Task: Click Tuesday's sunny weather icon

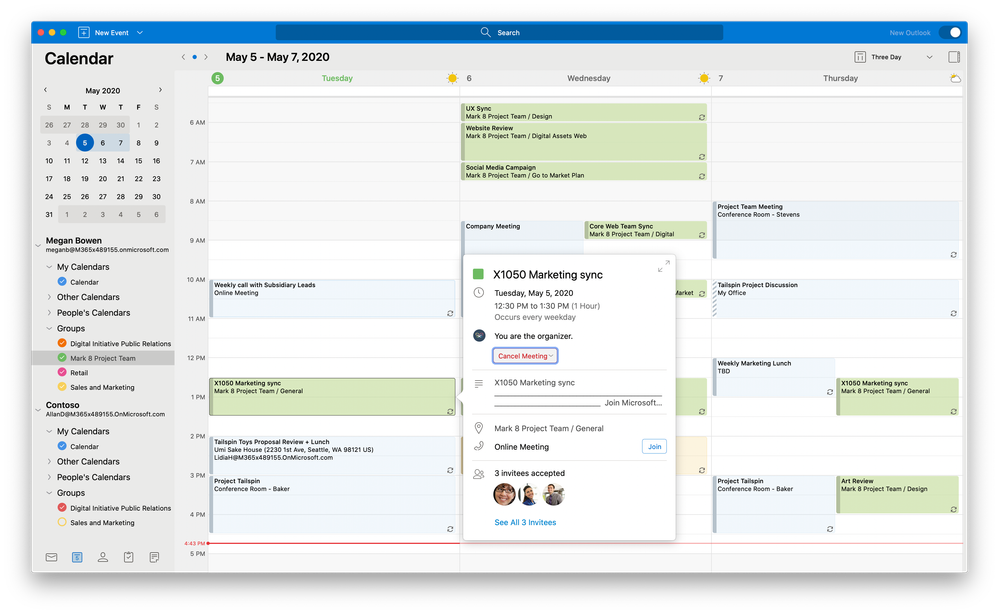Action: pyautogui.click(x=452, y=78)
